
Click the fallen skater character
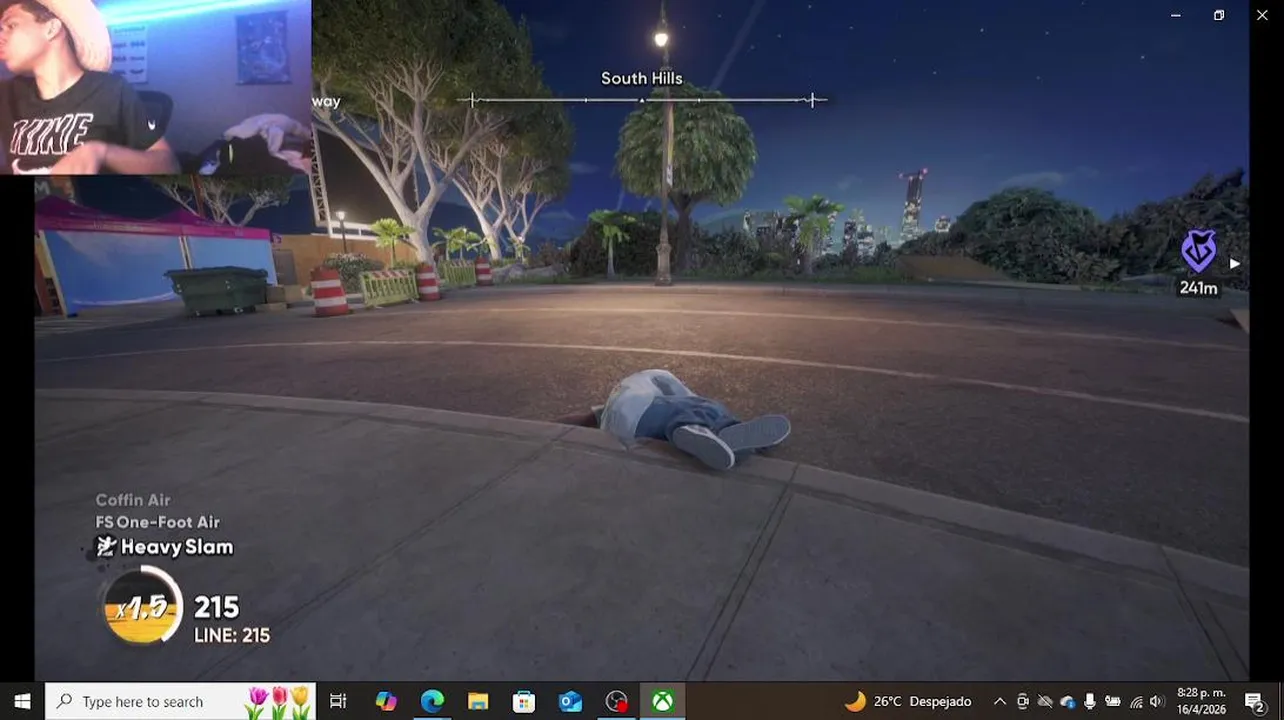(690, 419)
